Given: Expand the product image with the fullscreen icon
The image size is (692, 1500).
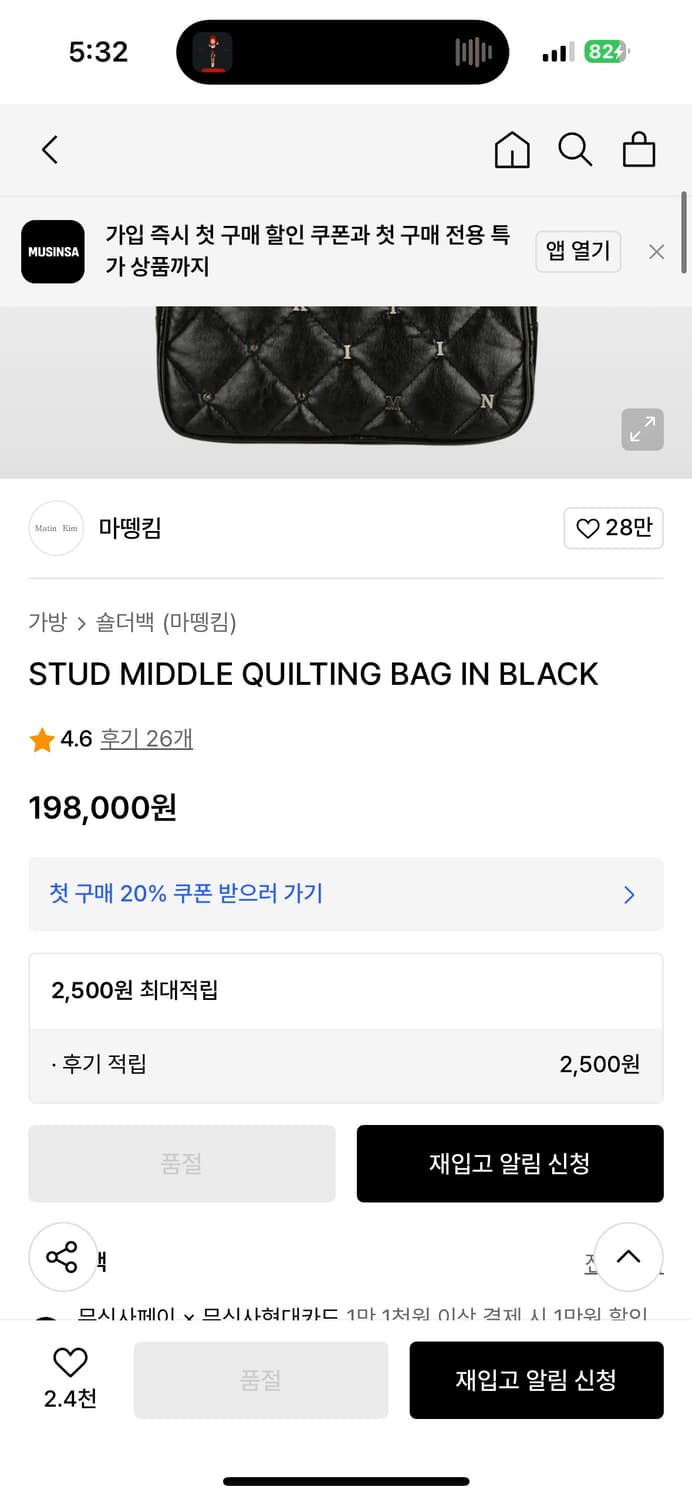Looking at the screenshot, I should tap(643, 429).
